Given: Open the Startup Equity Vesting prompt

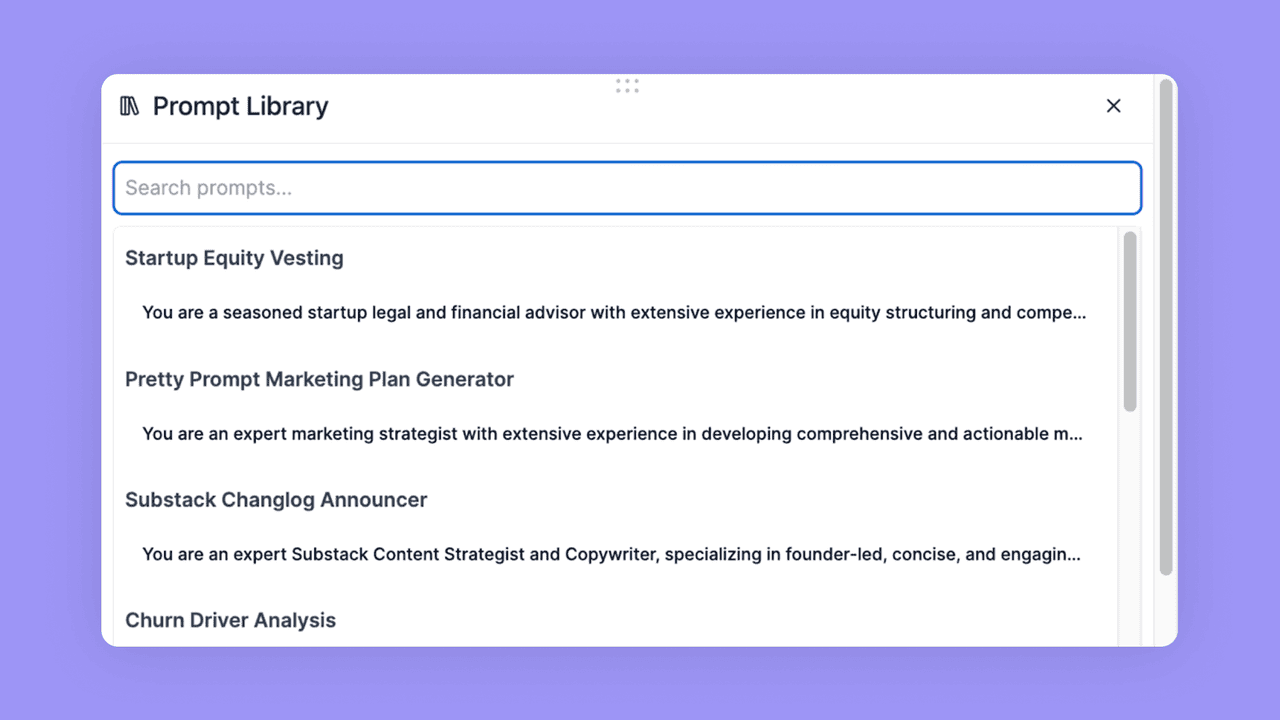Looking at the screenshot, I should pyautogui.click(x=234, y=258).
